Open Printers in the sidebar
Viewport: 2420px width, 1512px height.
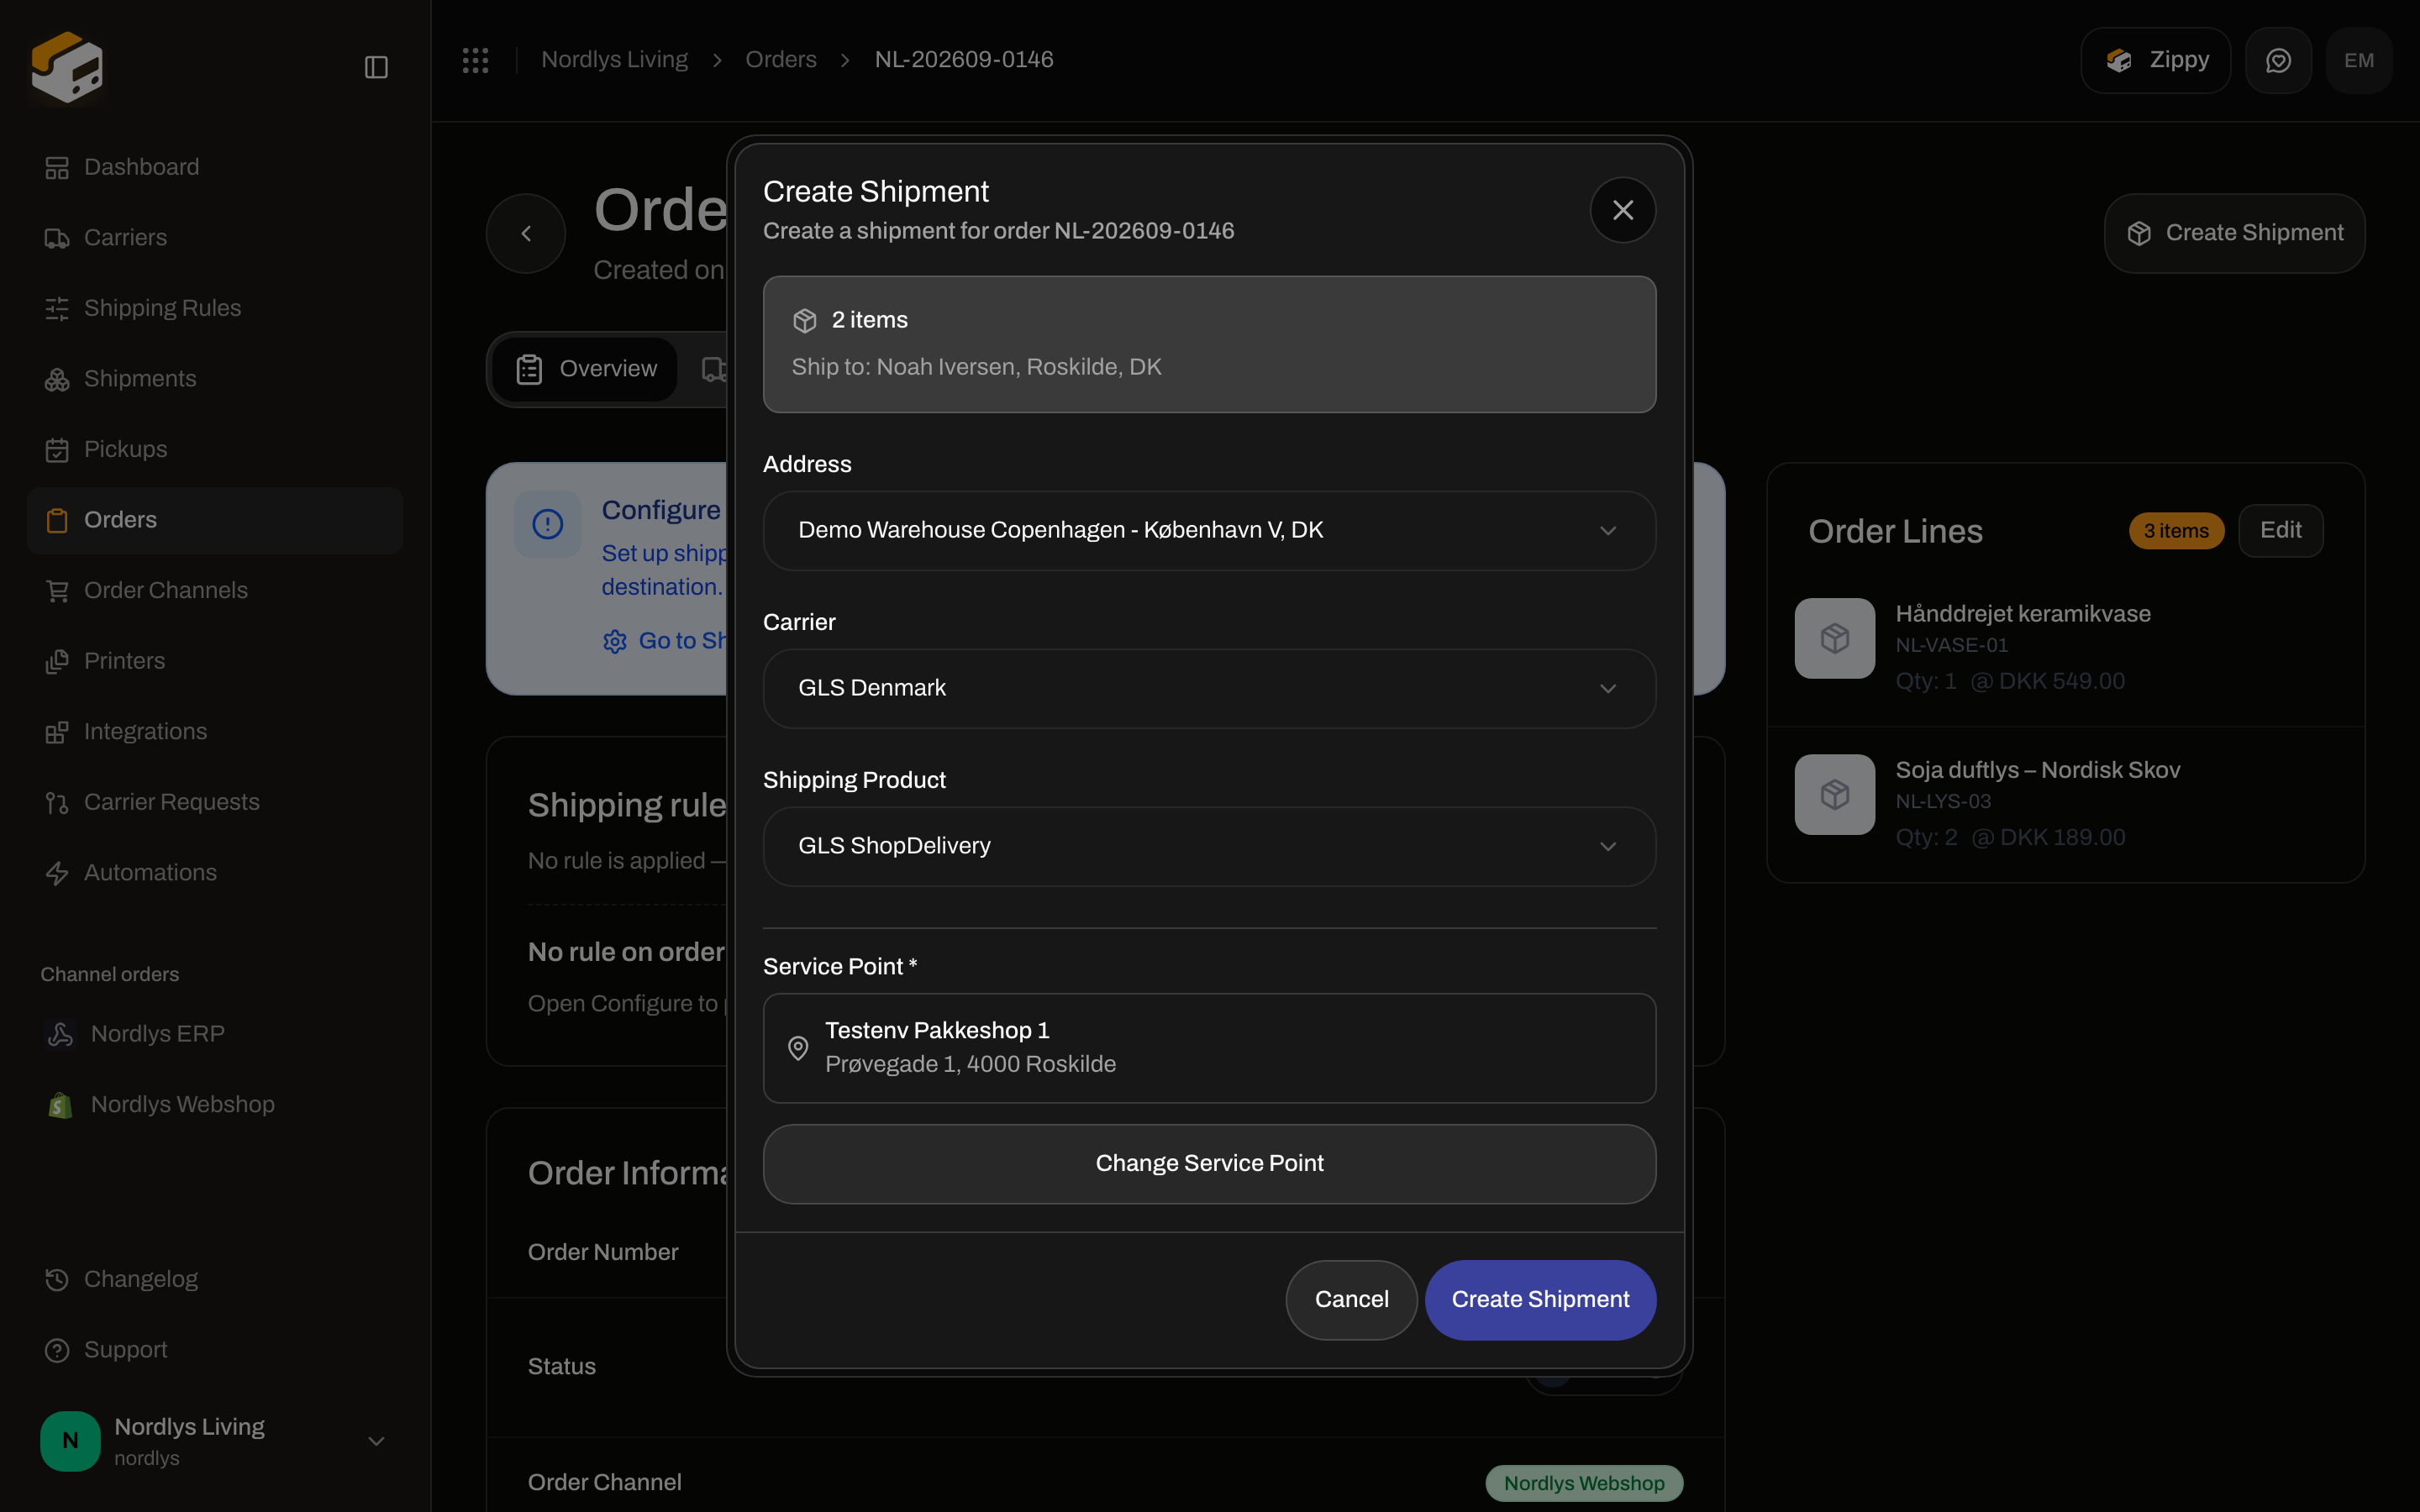215,661
